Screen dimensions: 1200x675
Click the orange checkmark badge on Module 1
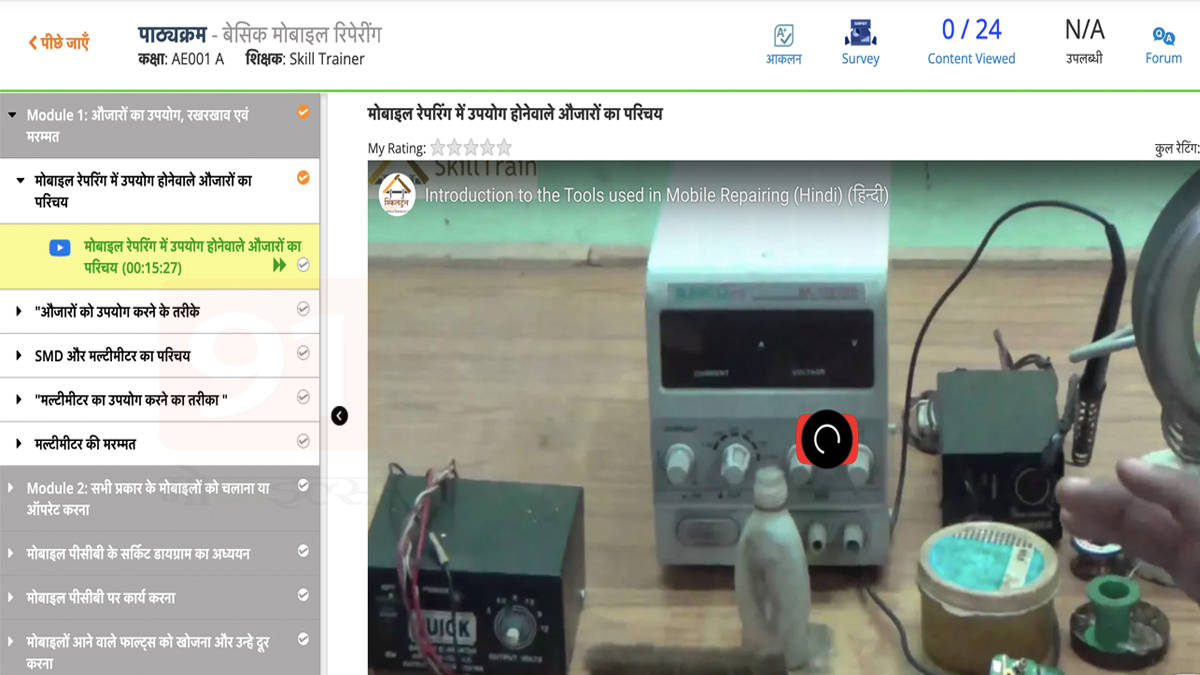point(303,114)
